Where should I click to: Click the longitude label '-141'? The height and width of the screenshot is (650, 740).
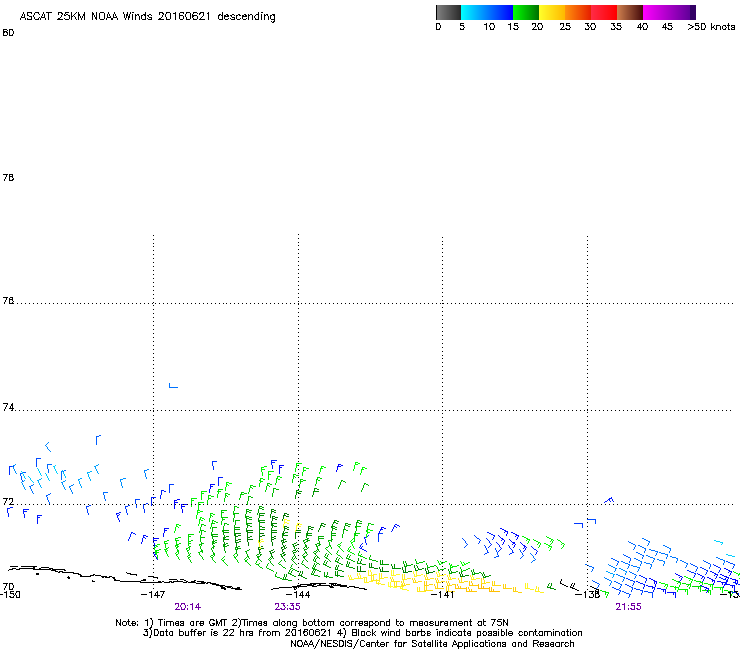[x=442, y=595]
